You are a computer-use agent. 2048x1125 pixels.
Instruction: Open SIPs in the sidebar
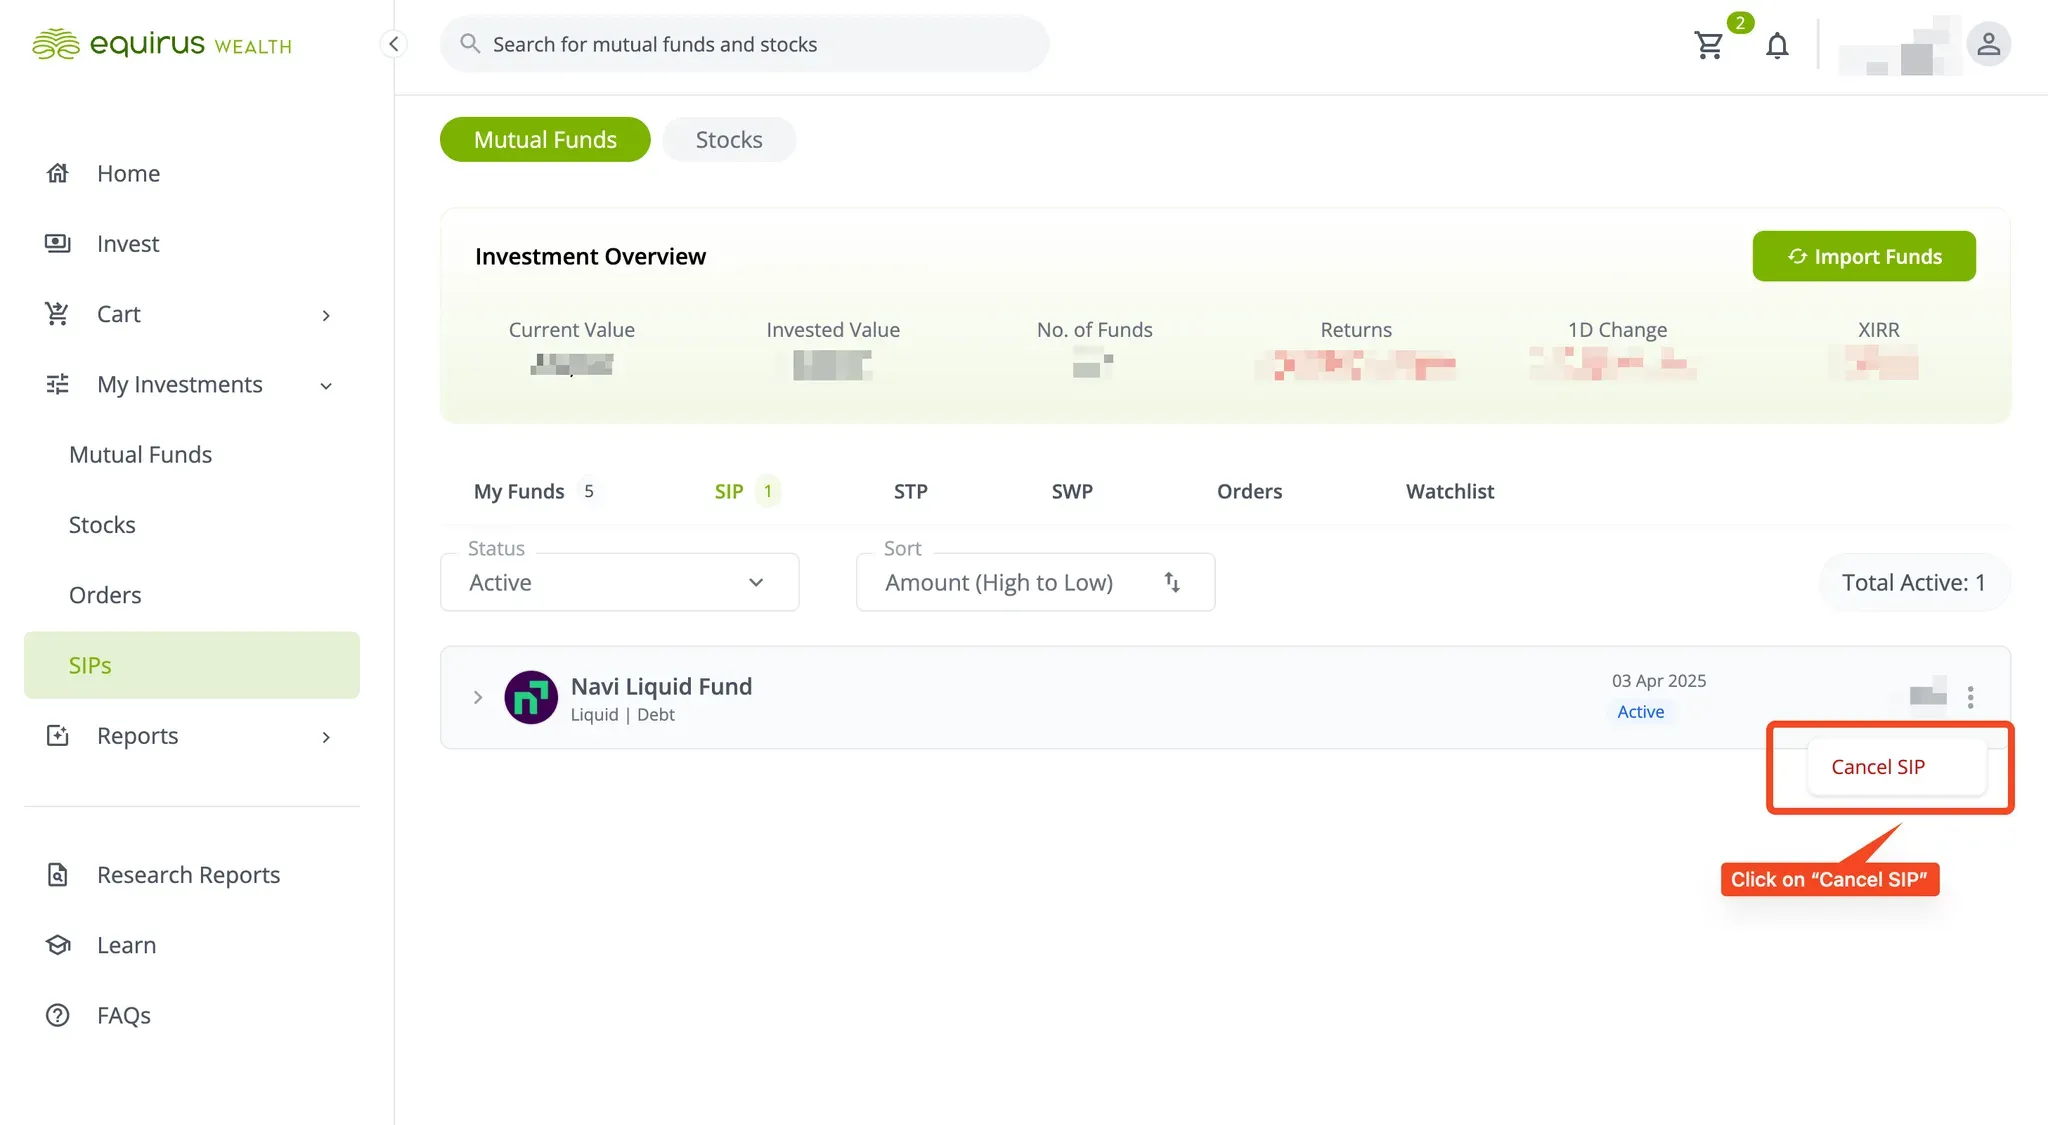point(192,665)
